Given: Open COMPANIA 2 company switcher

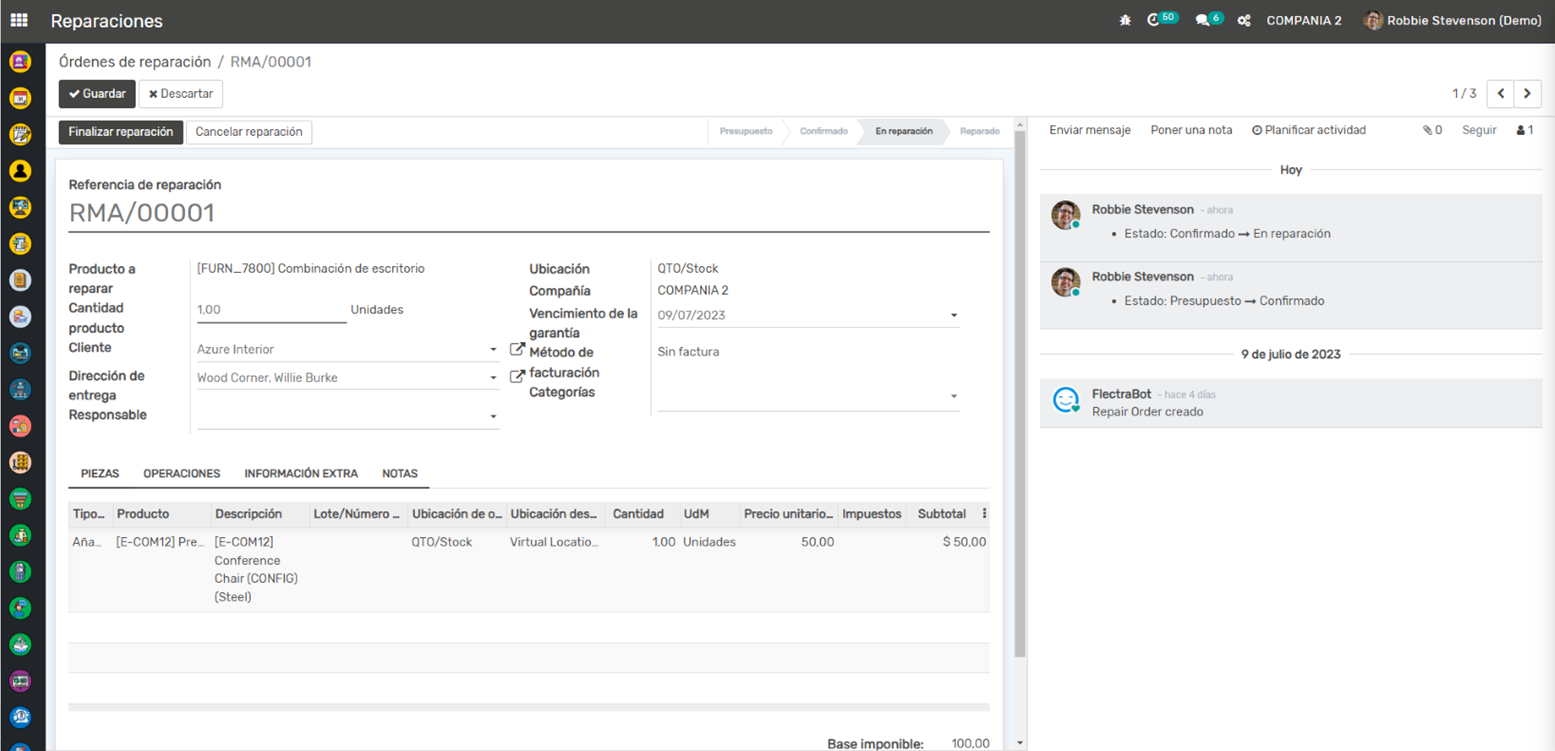Looking at the screenshot, I should tap(1304, 20).
